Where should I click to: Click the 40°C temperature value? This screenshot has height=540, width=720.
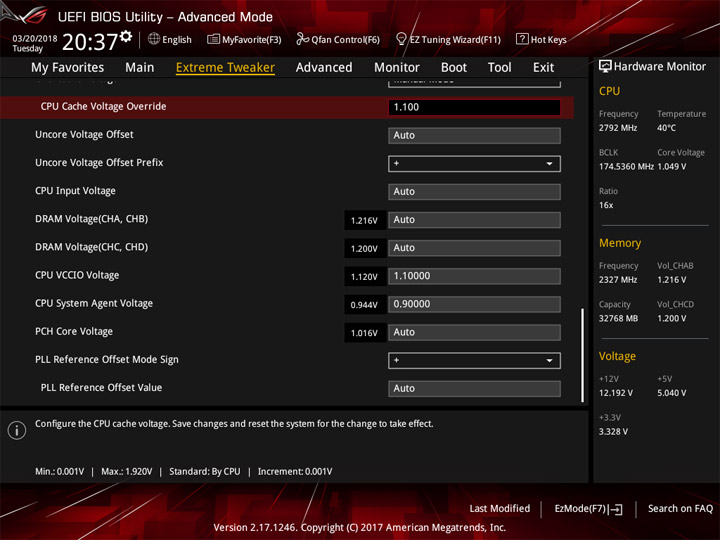[666, 128]
